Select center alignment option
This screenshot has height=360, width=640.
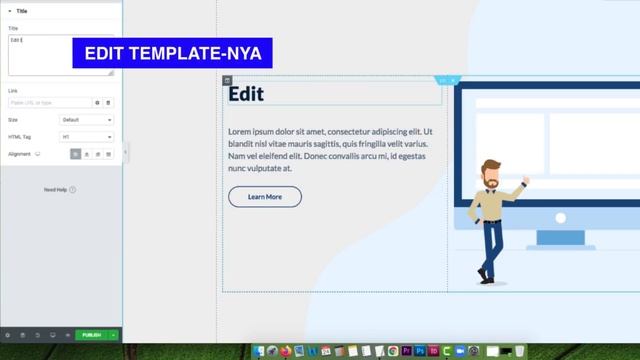click(87, 154)
